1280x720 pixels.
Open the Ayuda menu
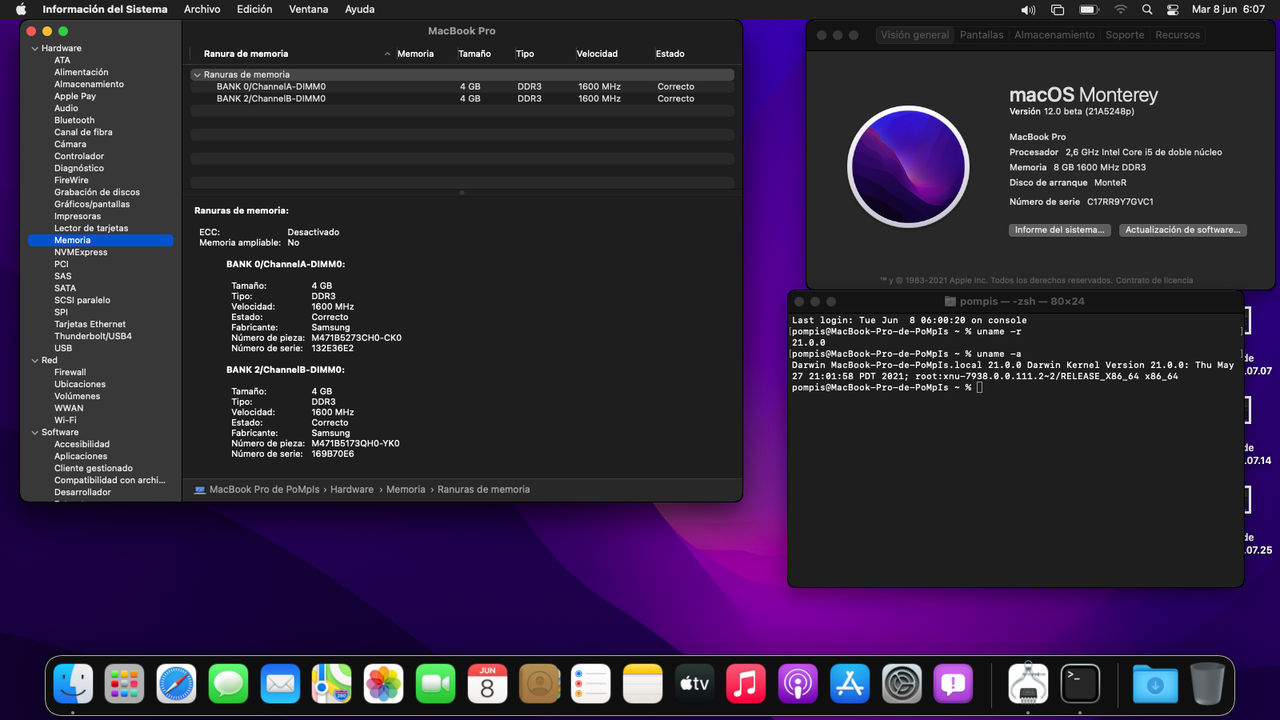pyautogui.click(x=359, y=9)
